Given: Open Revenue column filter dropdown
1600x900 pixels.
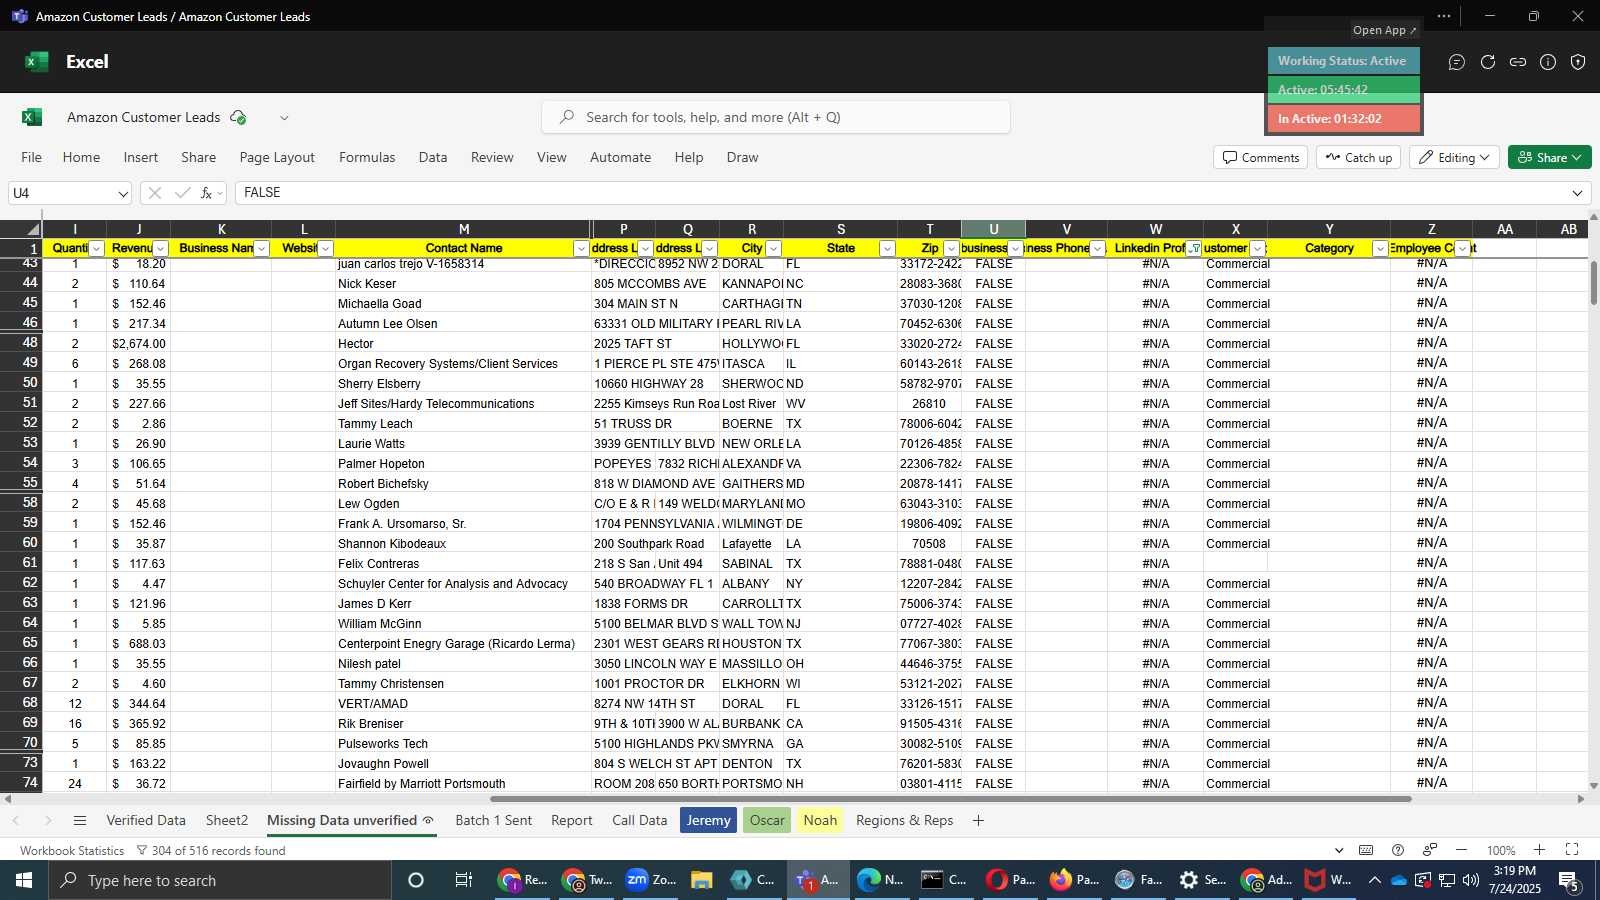Looking at the screenshot, I should click(x=160, y=249).
